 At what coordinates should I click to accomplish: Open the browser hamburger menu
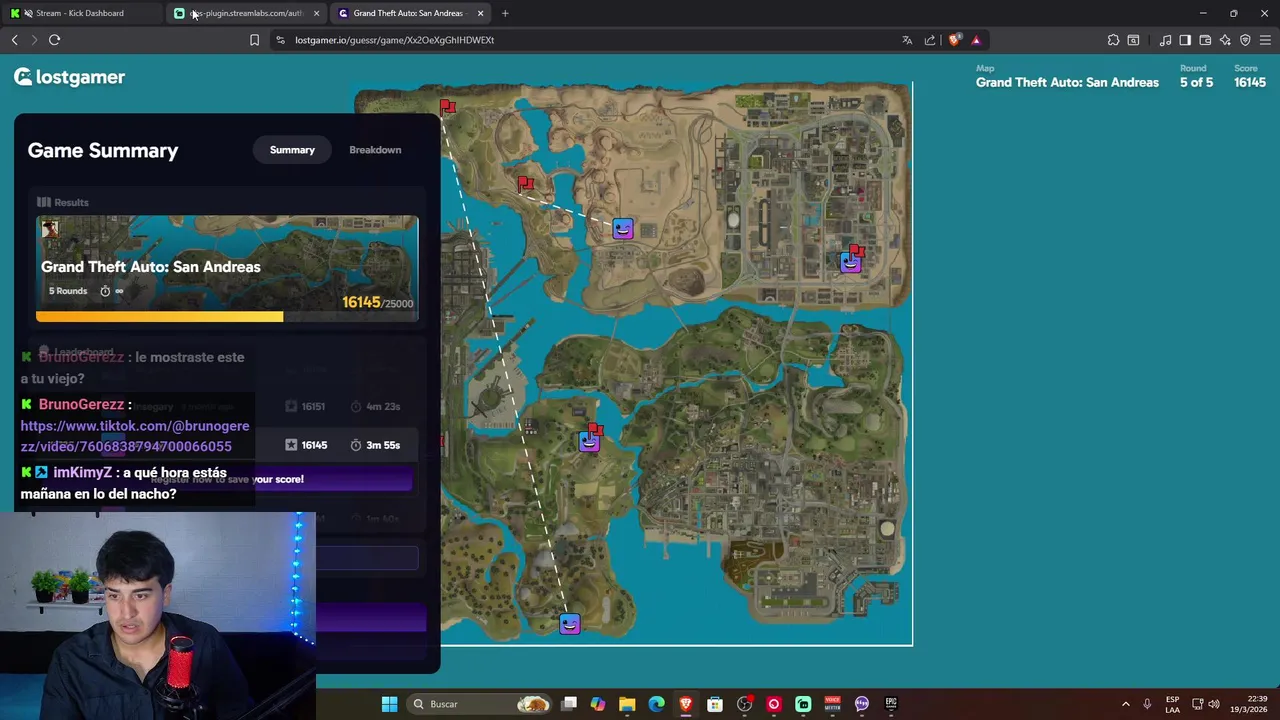[x=1265, y=40]
